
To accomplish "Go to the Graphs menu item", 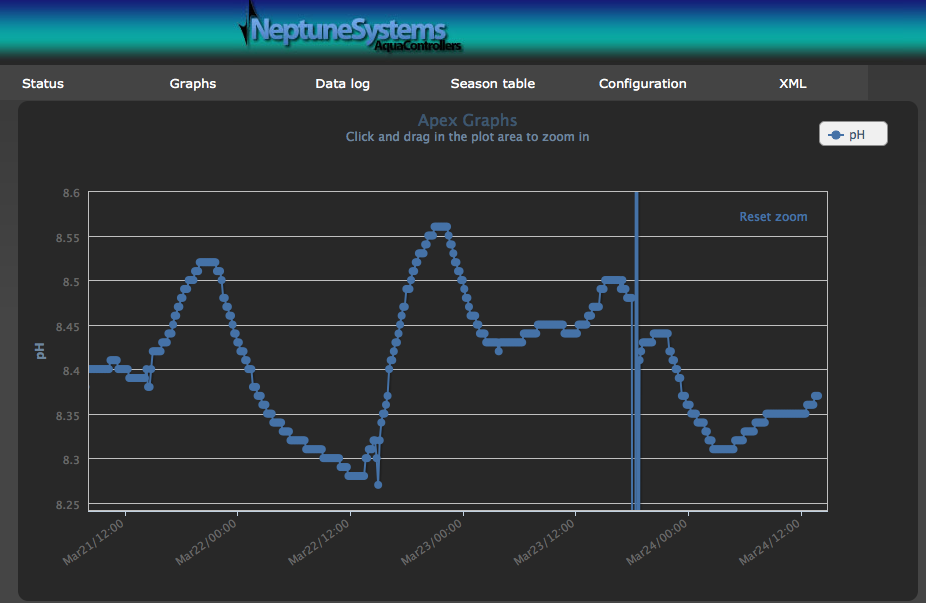I will pos(193,84).
